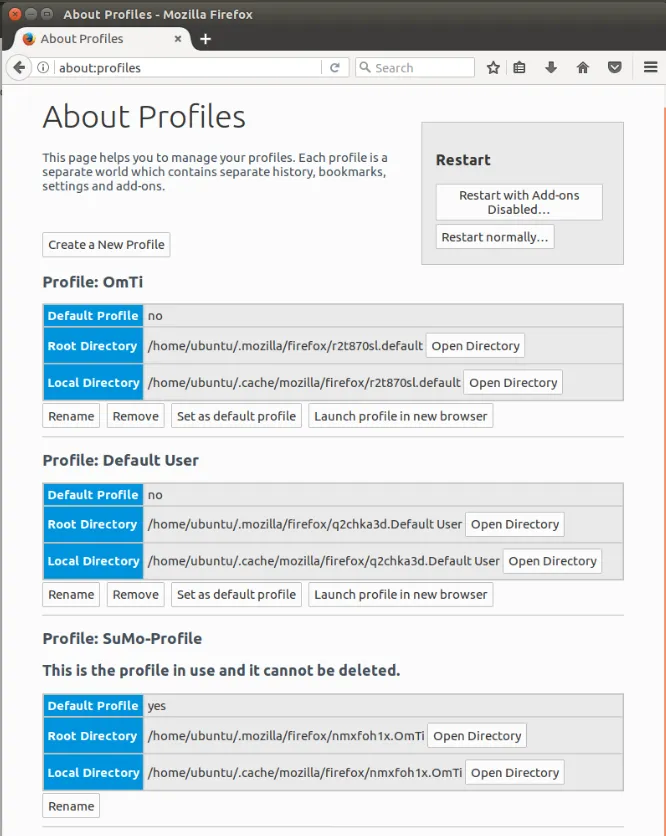This screenshot has height=836, width=666.
Task: Rename the SuMo-Profile profile
Action: [x=70, y=805]
